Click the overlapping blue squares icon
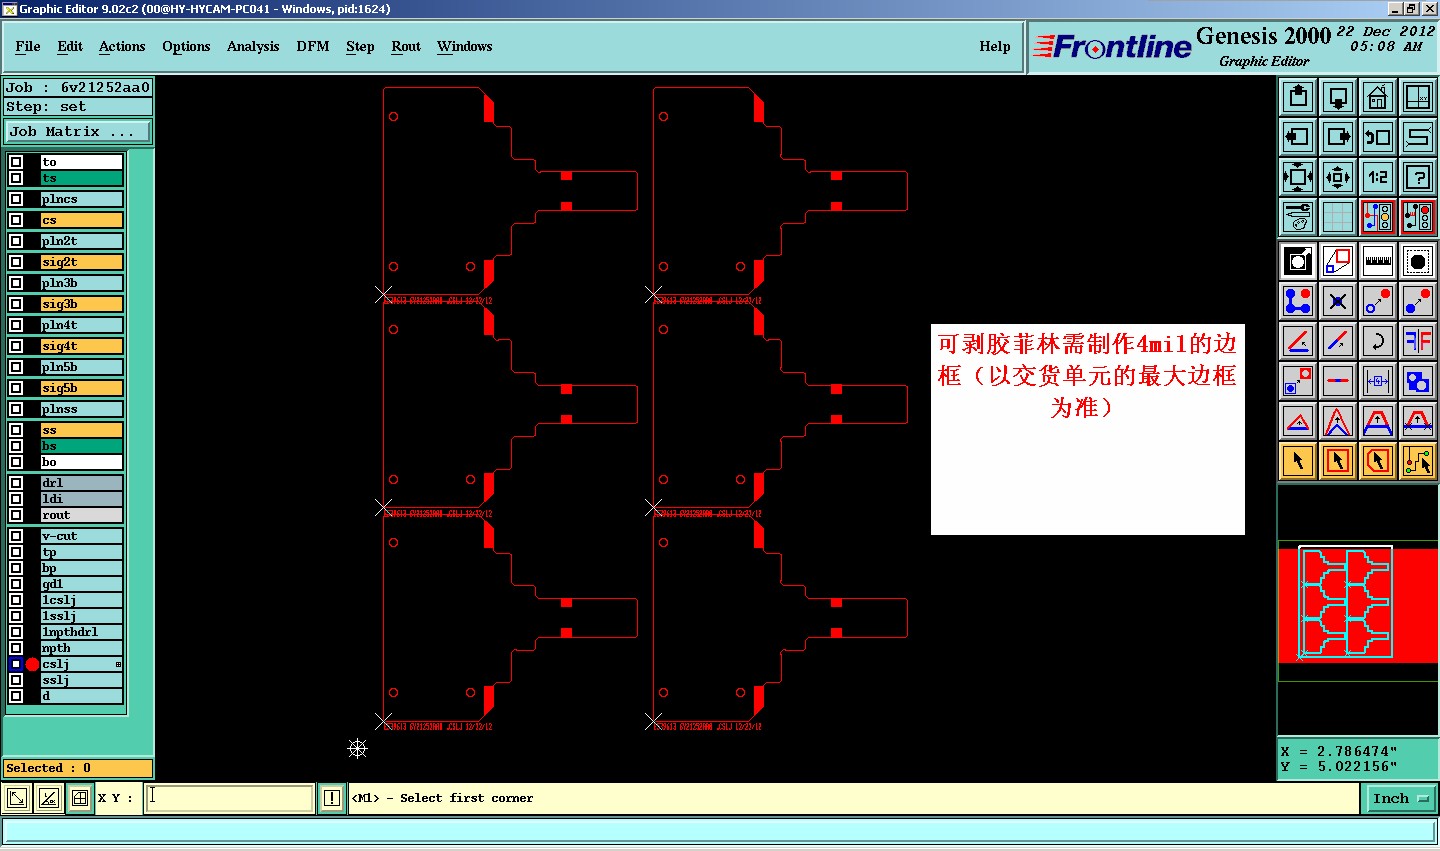 [1418, 381]
